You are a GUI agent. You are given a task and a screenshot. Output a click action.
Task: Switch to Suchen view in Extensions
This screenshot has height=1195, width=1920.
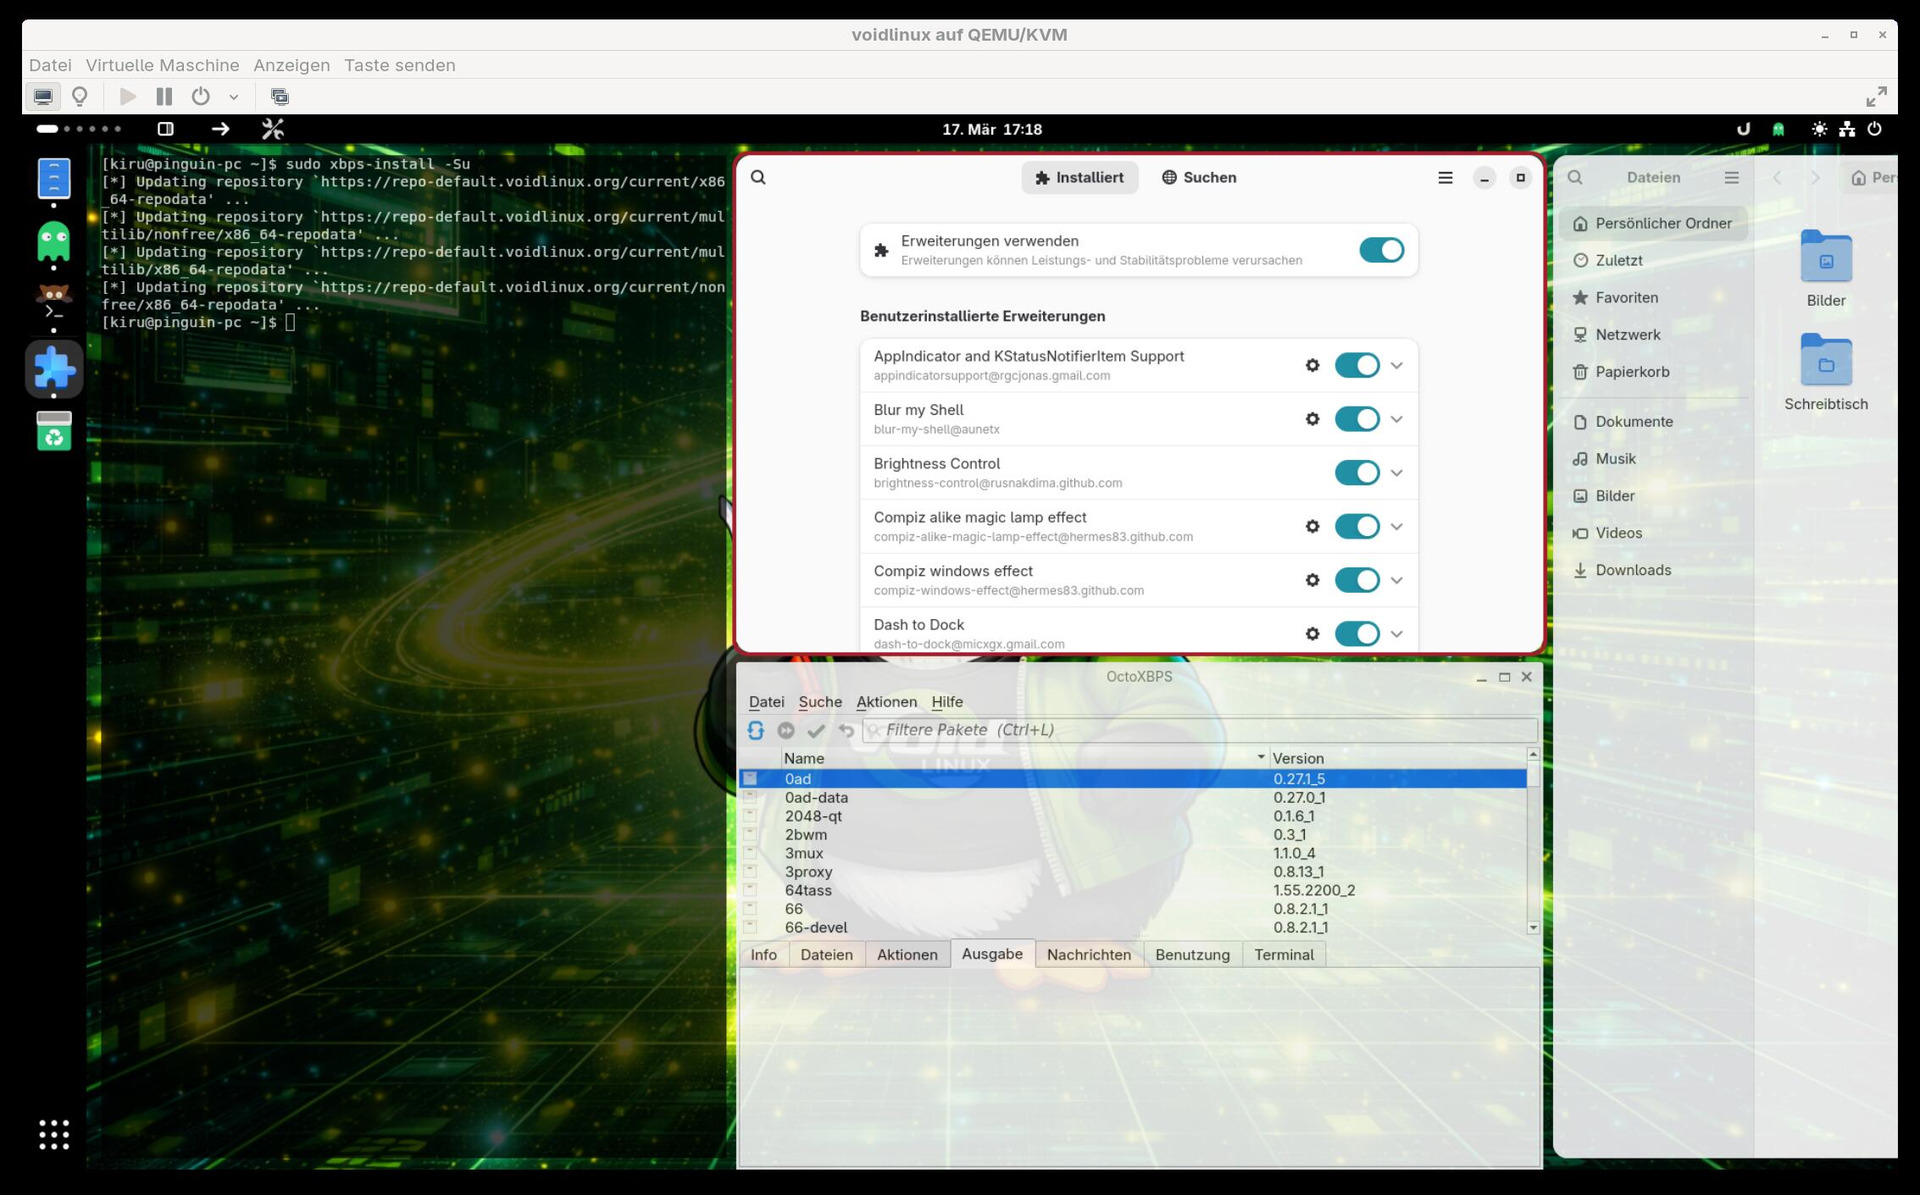1198,177
